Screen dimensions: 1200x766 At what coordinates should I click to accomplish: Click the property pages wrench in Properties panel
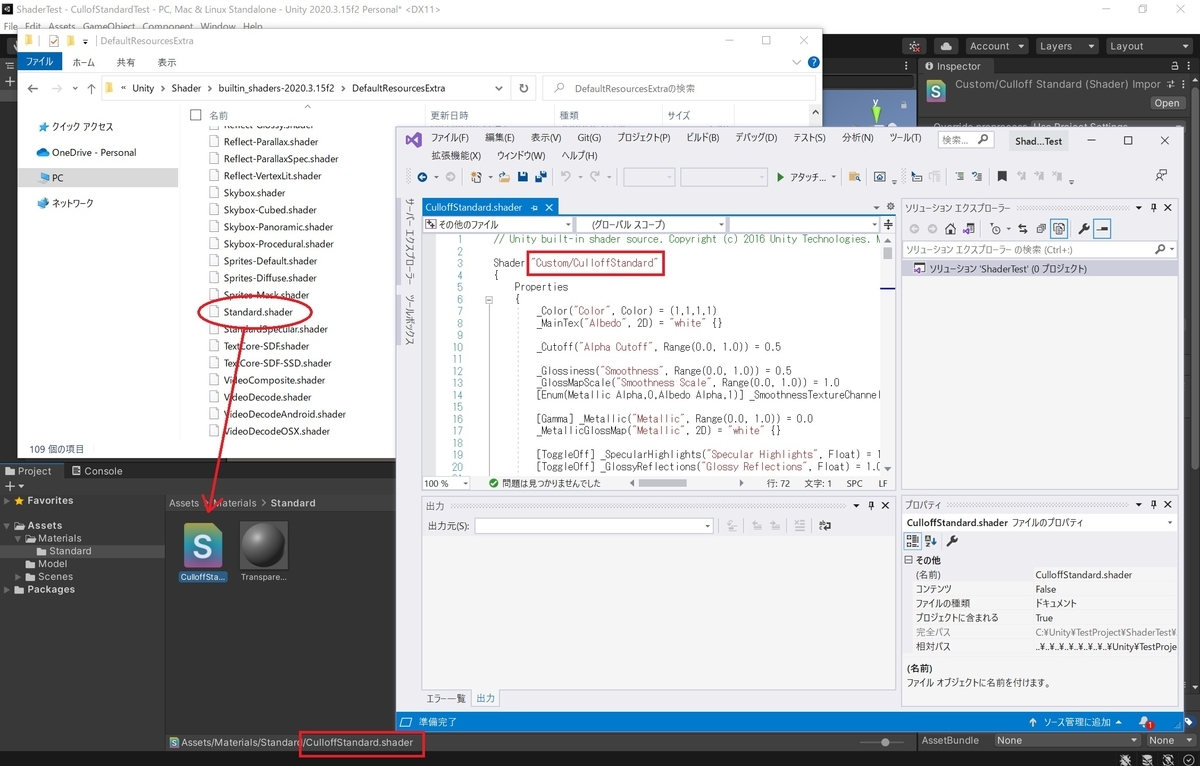pyautogui.click(x=952, y=541)
